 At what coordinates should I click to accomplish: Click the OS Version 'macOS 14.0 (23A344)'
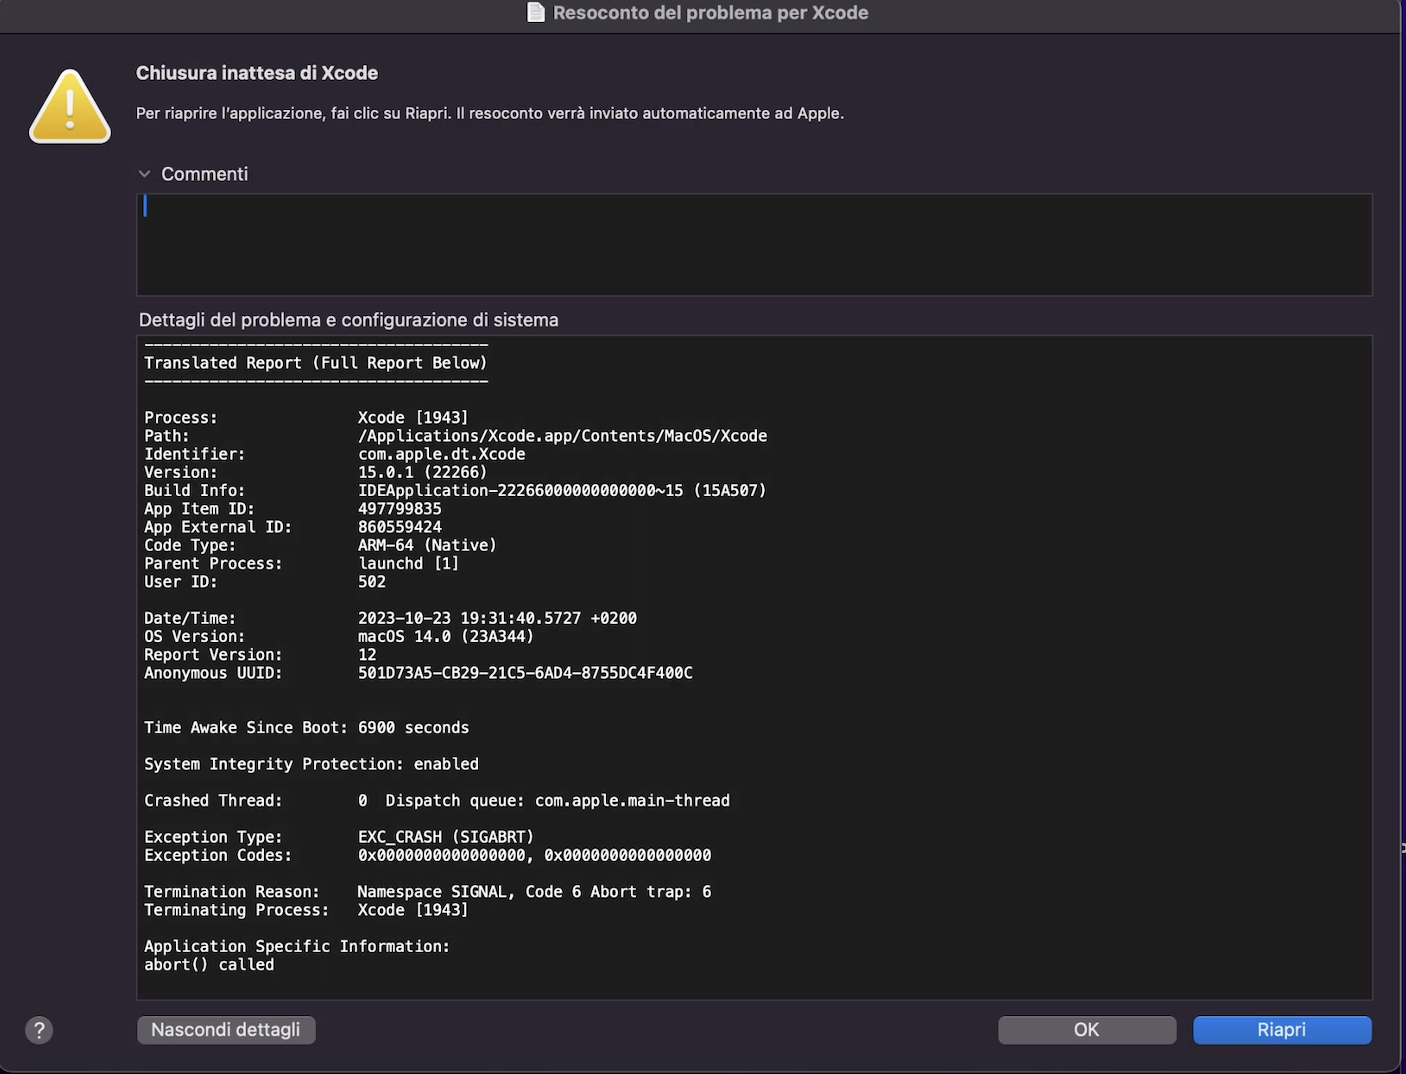pos(446,637)
